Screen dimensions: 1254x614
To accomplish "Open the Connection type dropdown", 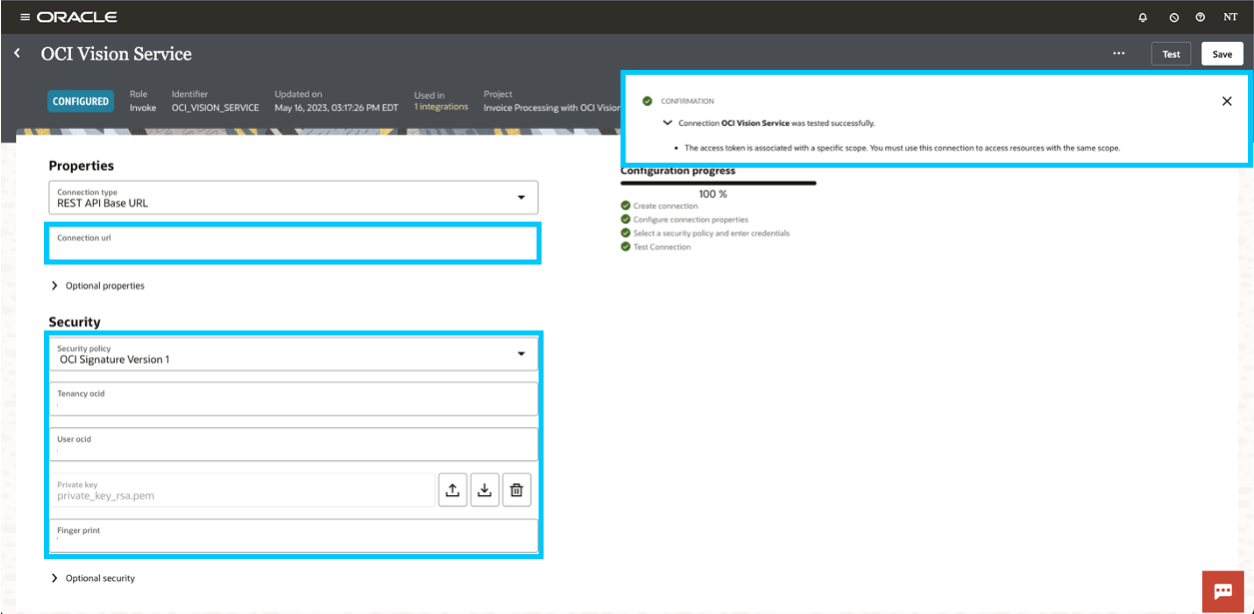I will click(521, 197).
